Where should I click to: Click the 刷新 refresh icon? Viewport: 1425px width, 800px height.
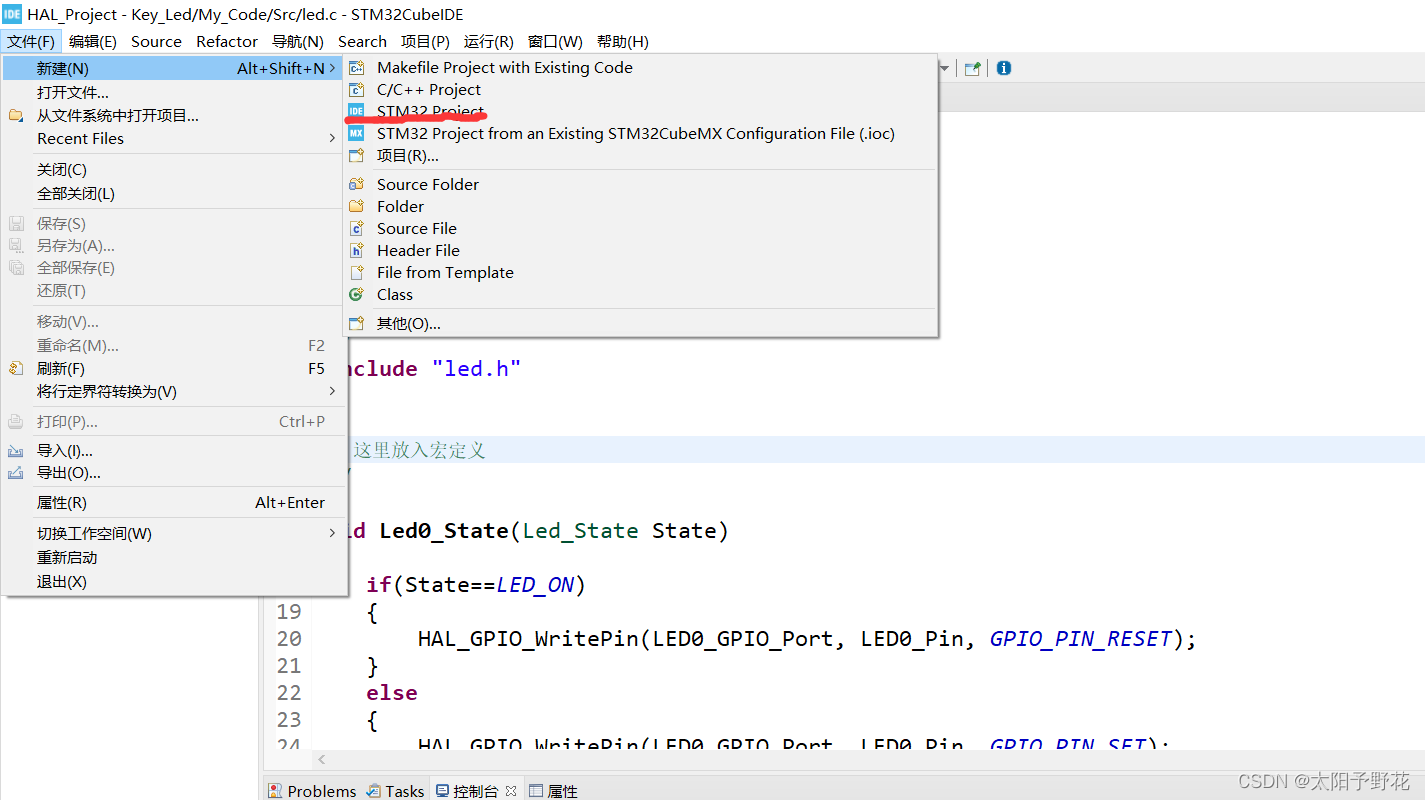click(x=16, y=368)
